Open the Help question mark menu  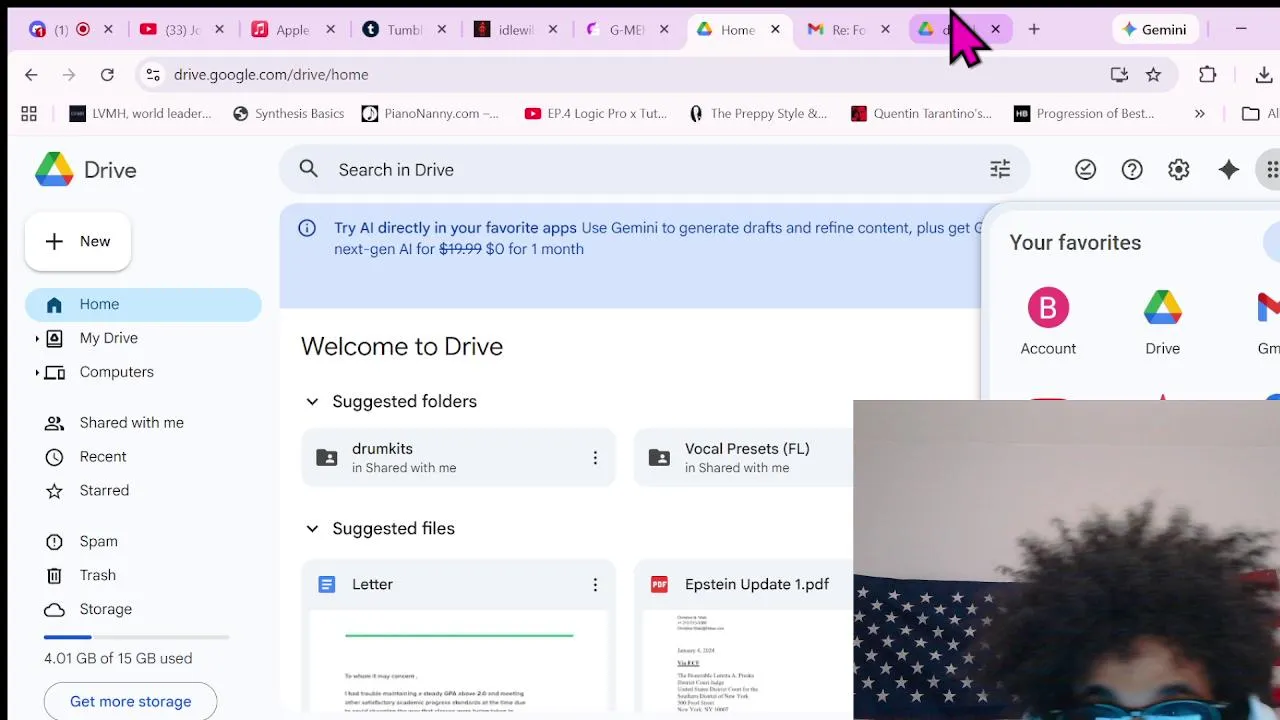pos(1132,170)
